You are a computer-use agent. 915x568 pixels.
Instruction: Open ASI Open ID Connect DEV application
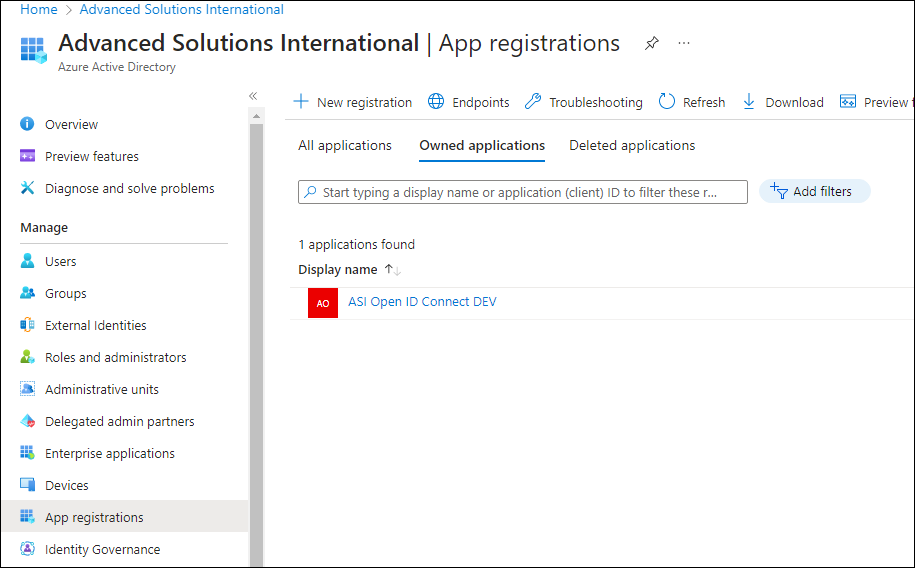coord(422,302)
